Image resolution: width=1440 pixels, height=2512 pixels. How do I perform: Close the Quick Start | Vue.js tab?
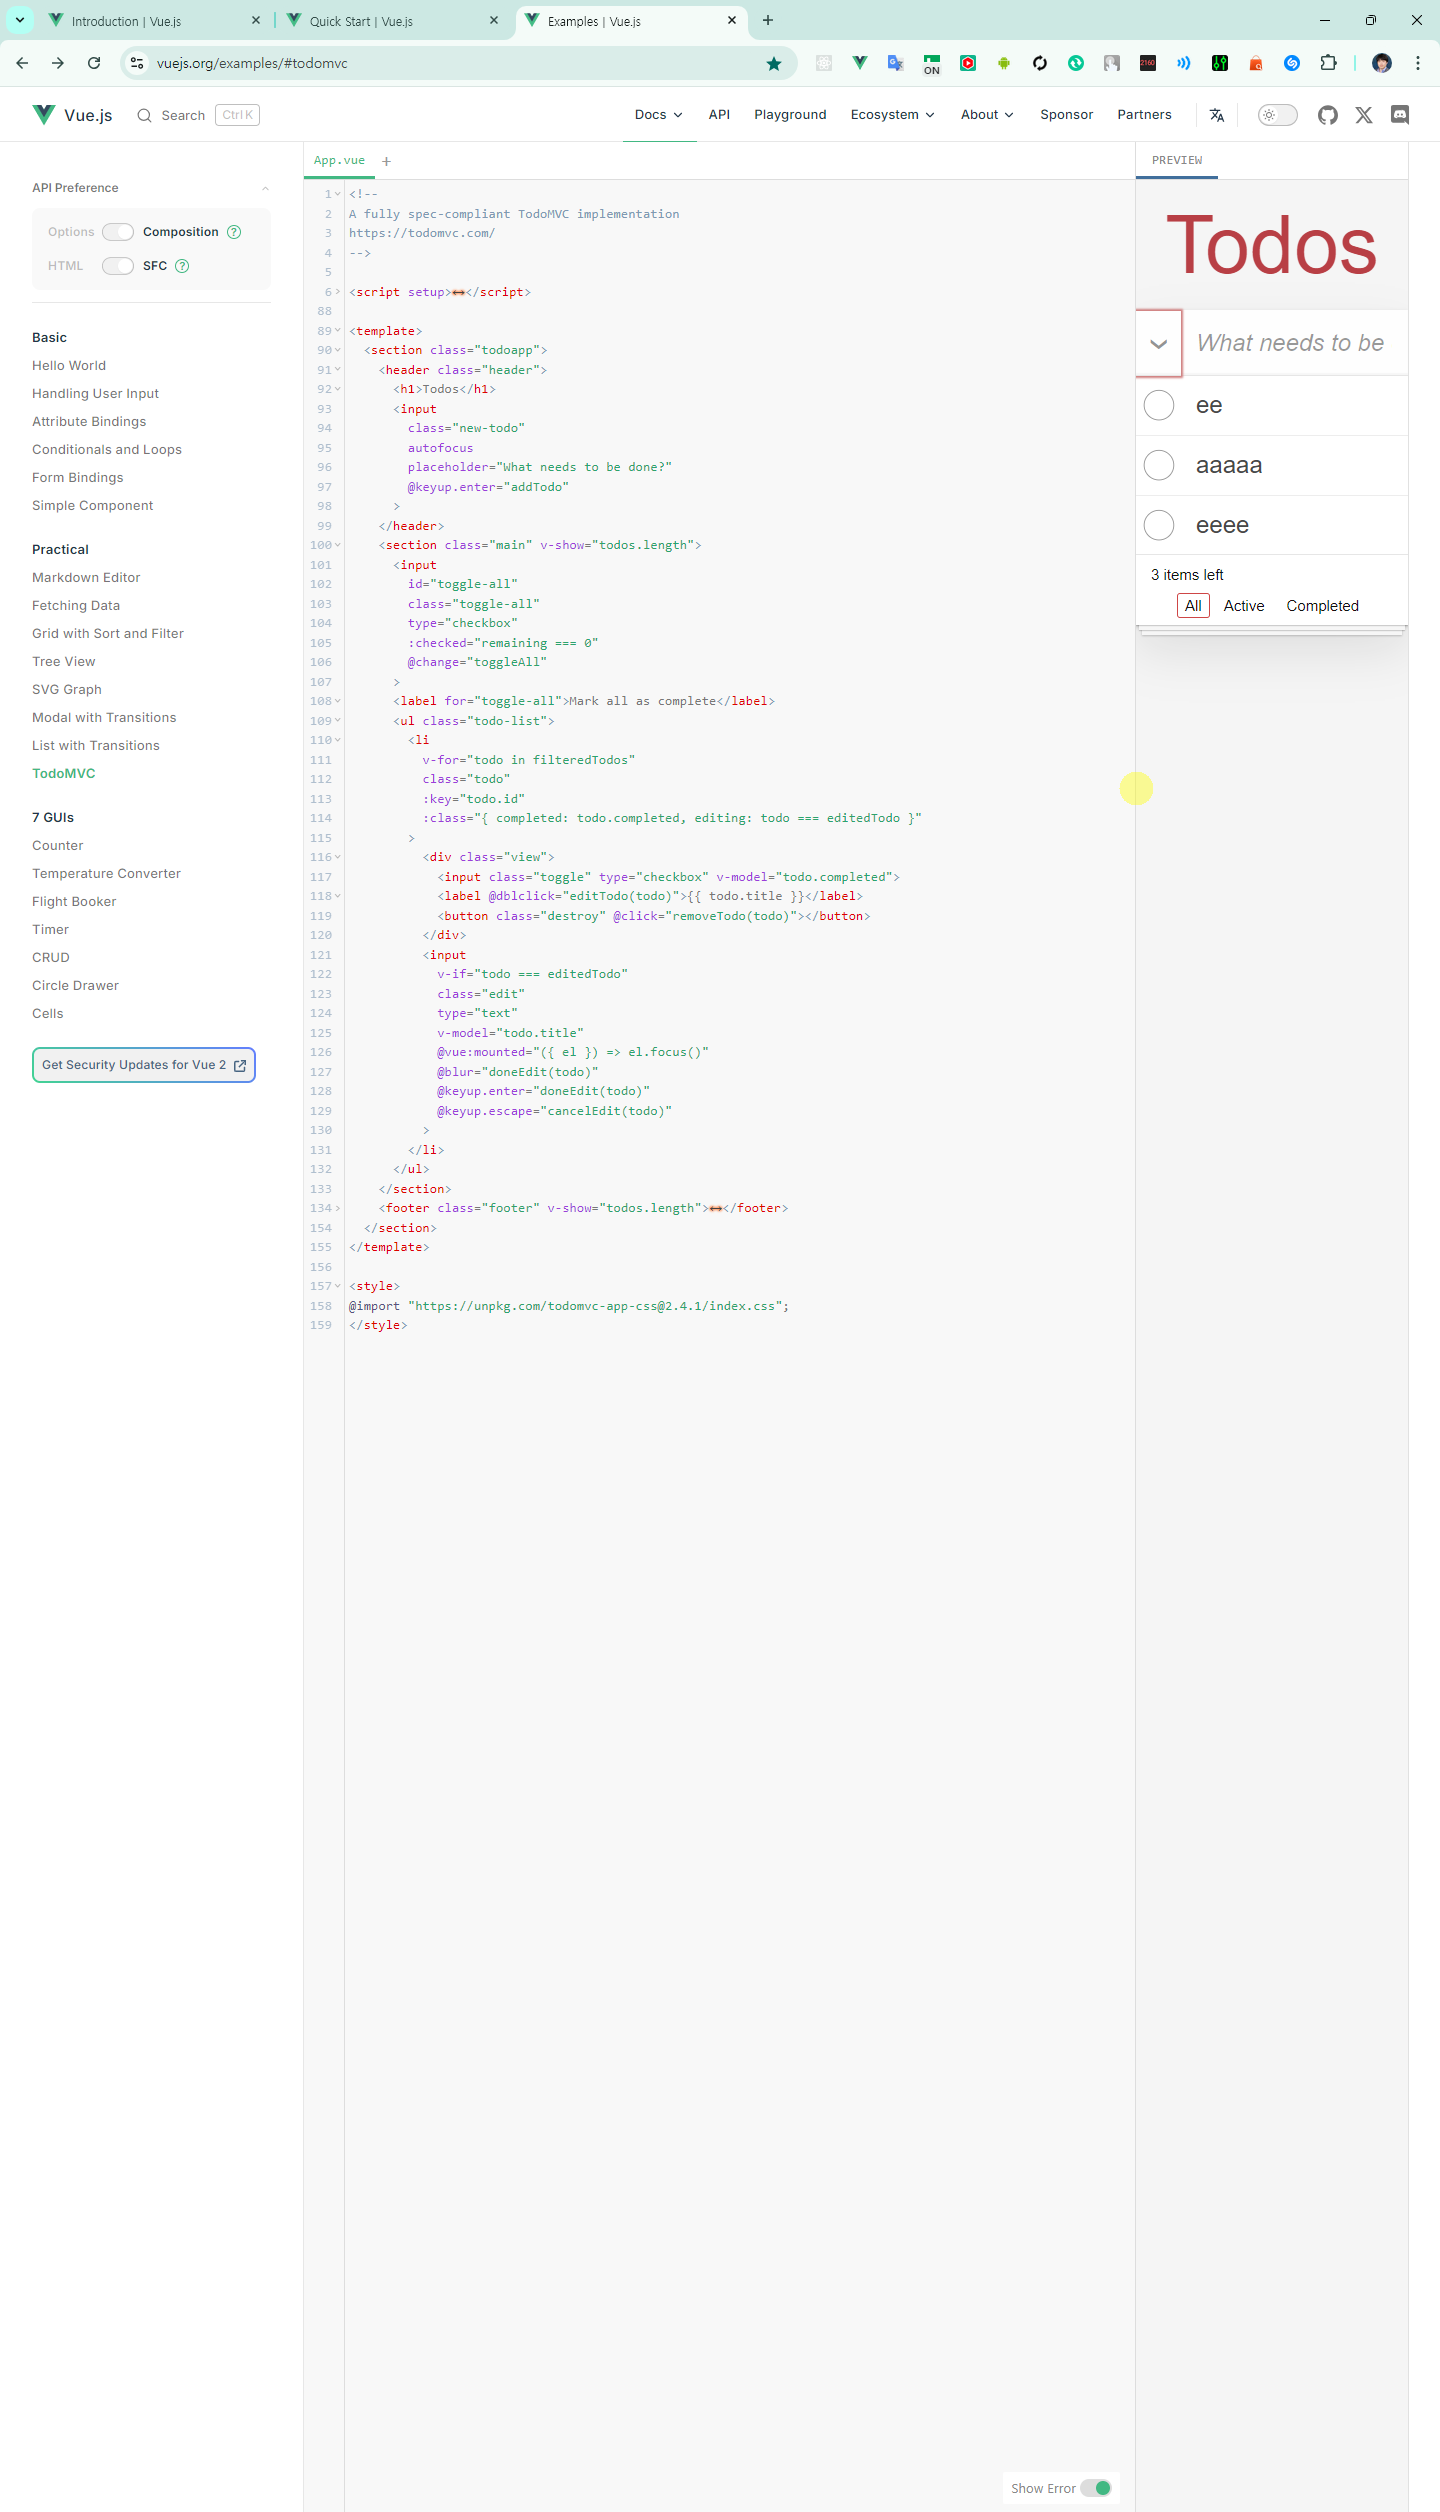click(x=494, y=20)
